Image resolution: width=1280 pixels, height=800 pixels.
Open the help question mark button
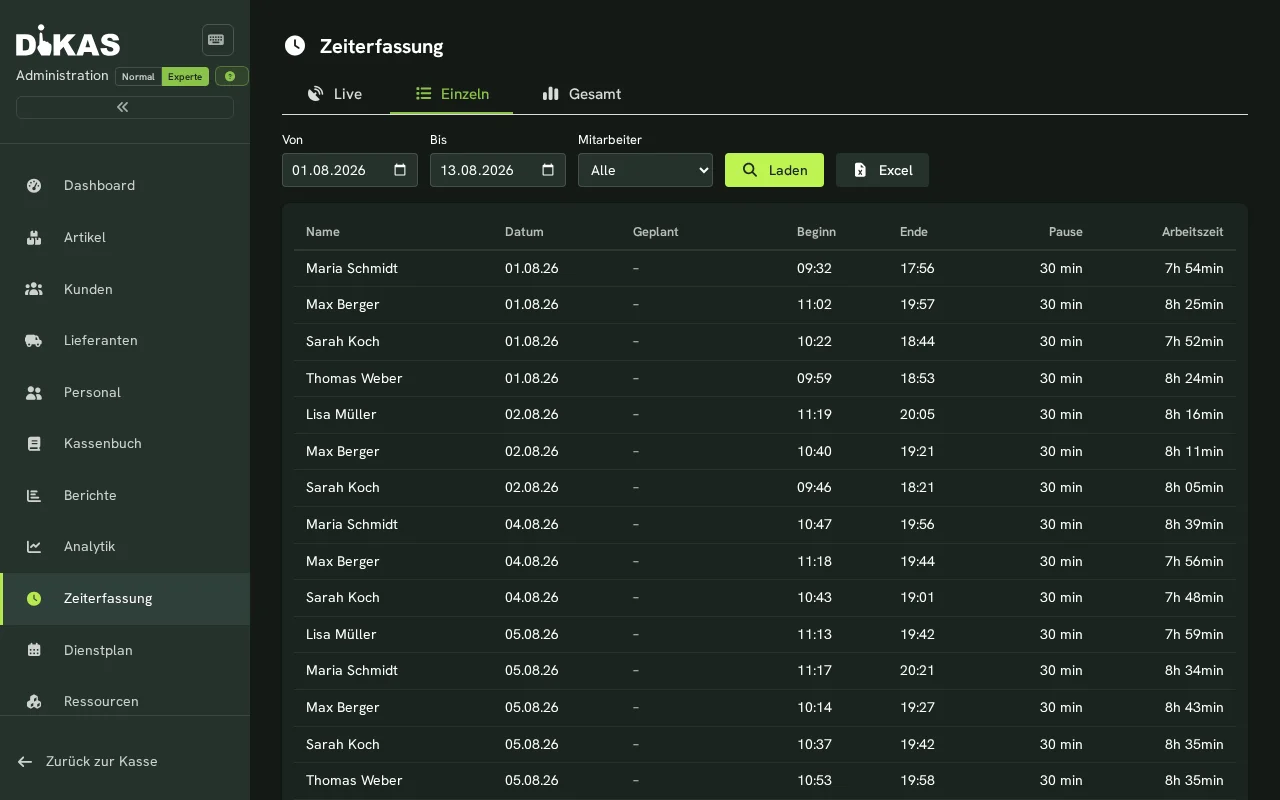coord(231,76)
